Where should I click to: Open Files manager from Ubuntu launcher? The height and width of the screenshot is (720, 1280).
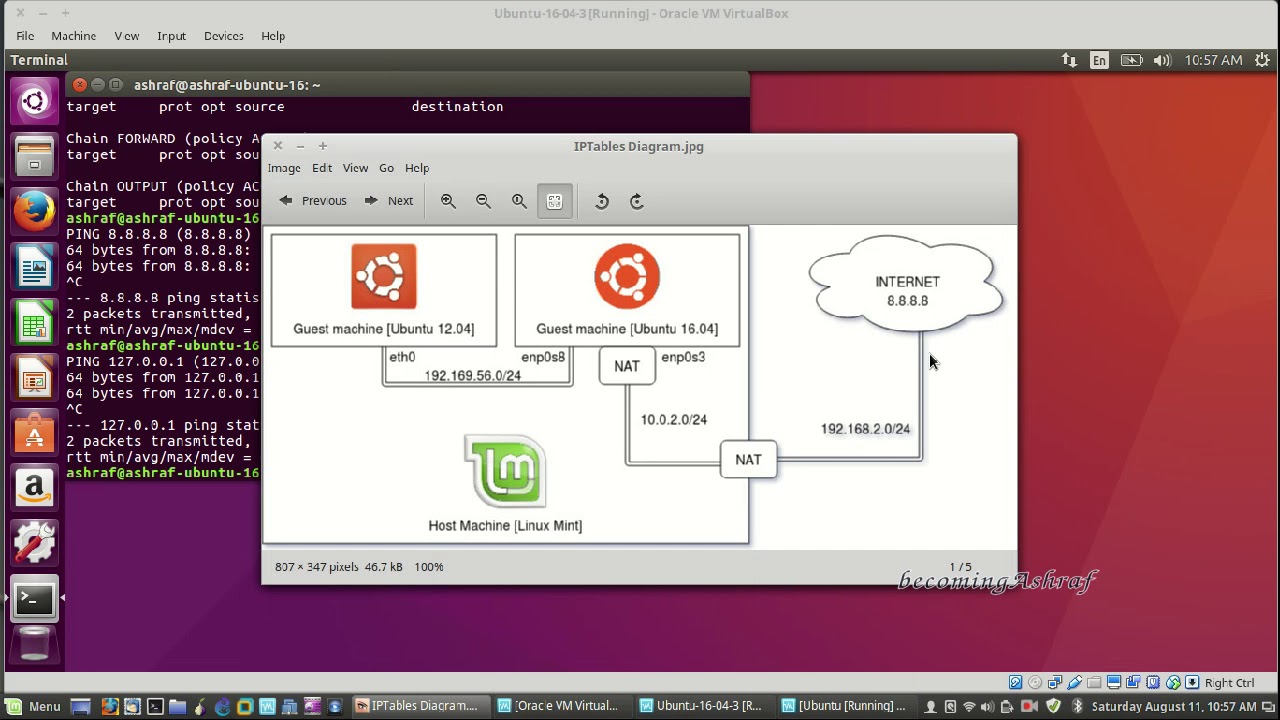point(34,157)
